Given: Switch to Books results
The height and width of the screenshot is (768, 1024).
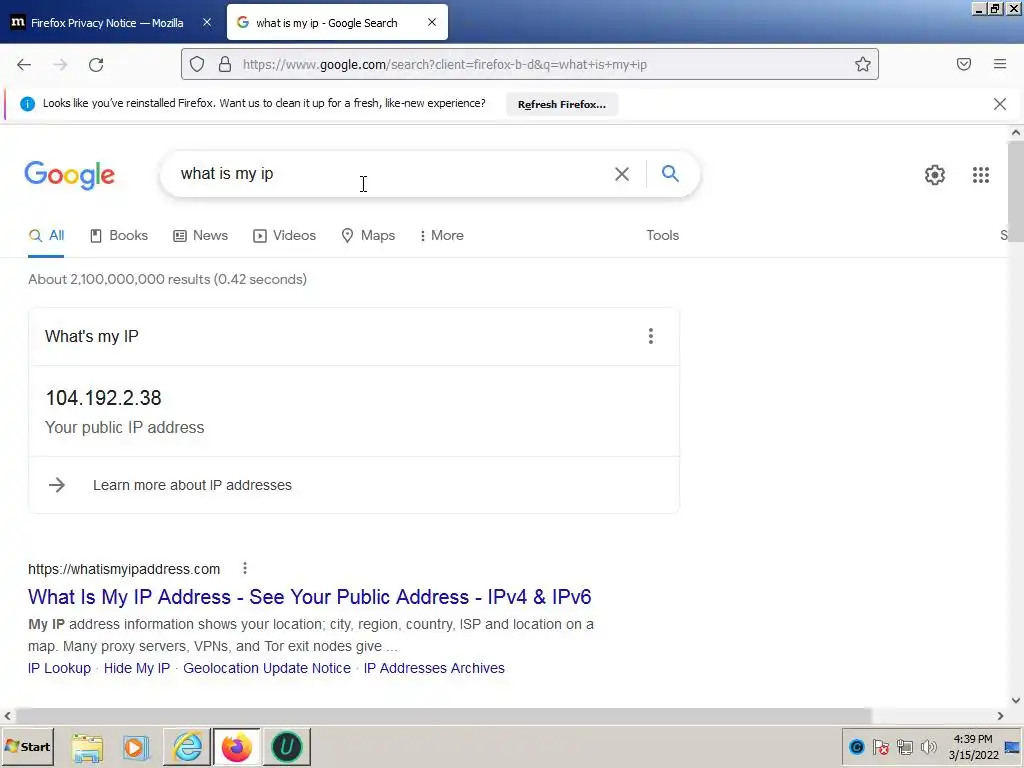Looking at the screenshot, I should tap(119, 236).
